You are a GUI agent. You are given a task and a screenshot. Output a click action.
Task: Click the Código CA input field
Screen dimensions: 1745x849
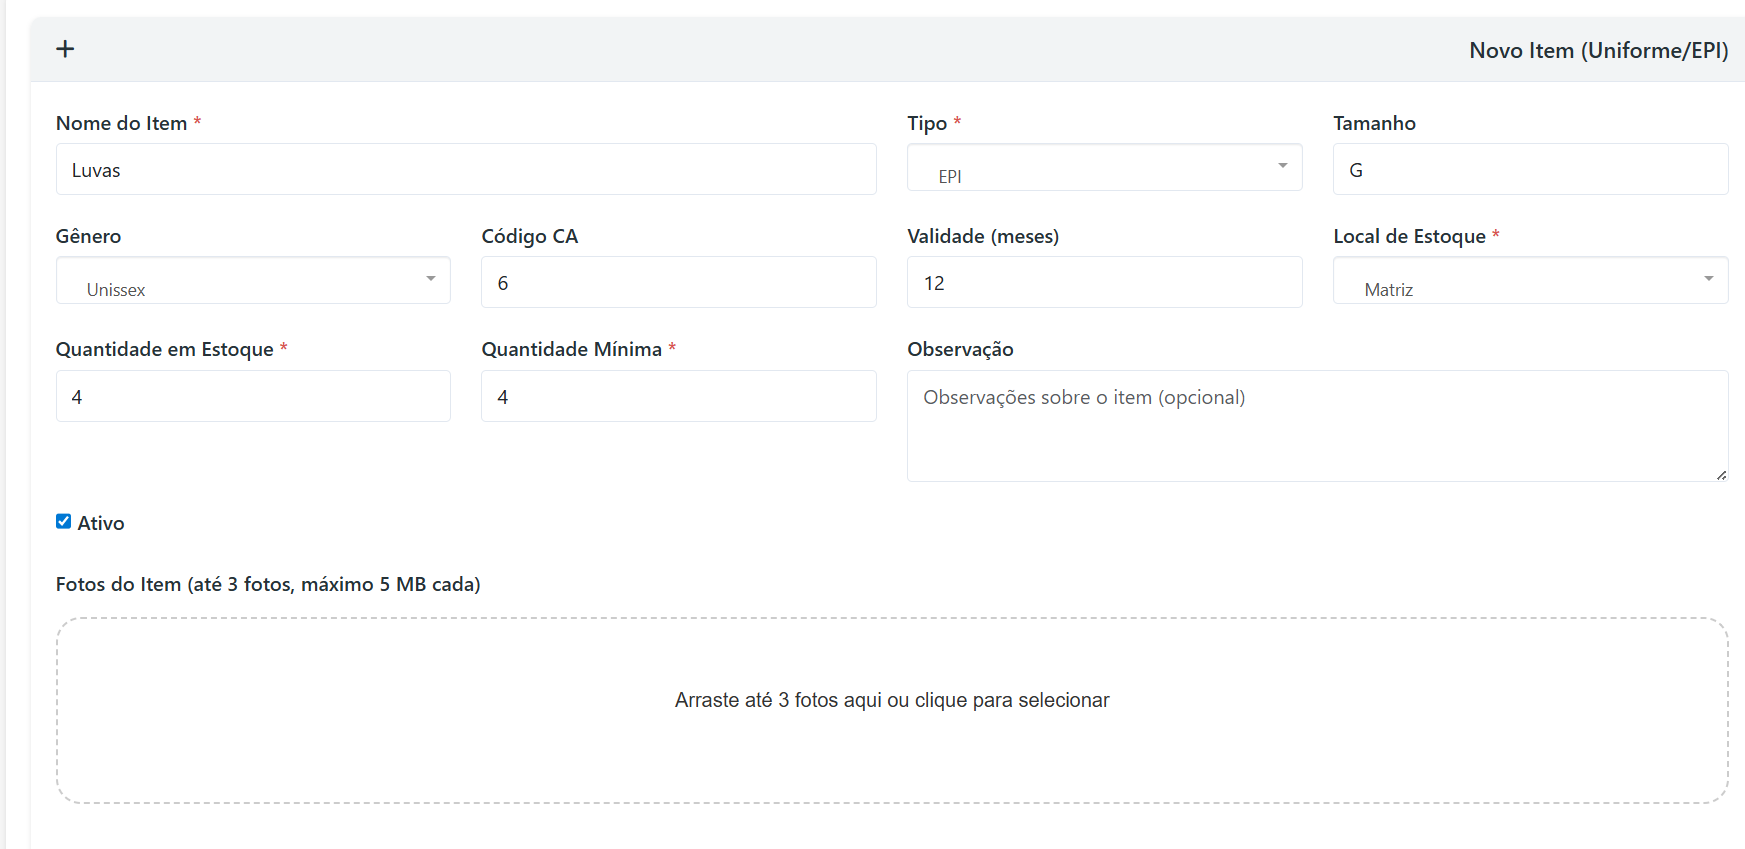[x=678, y=283]
